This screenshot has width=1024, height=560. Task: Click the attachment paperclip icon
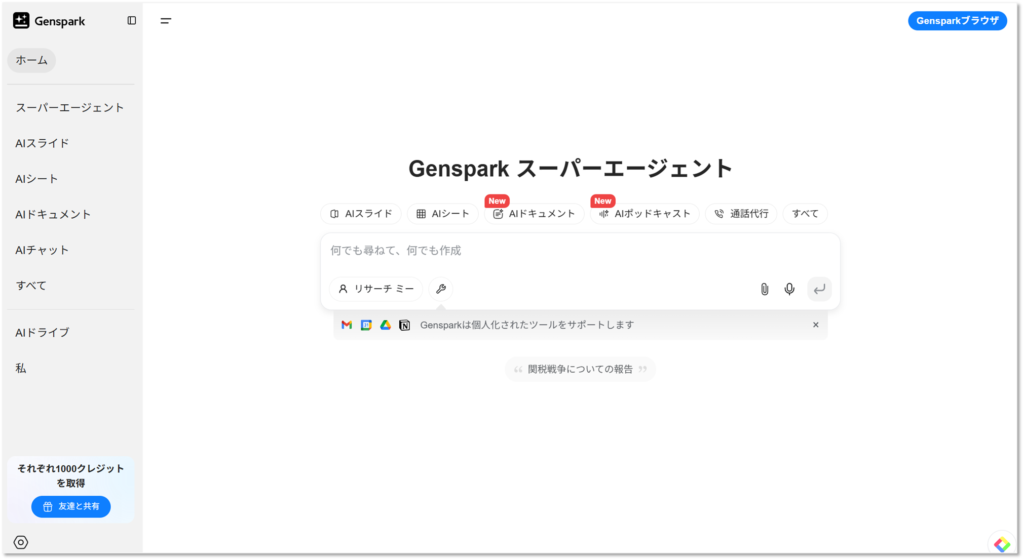pos(764,289)
